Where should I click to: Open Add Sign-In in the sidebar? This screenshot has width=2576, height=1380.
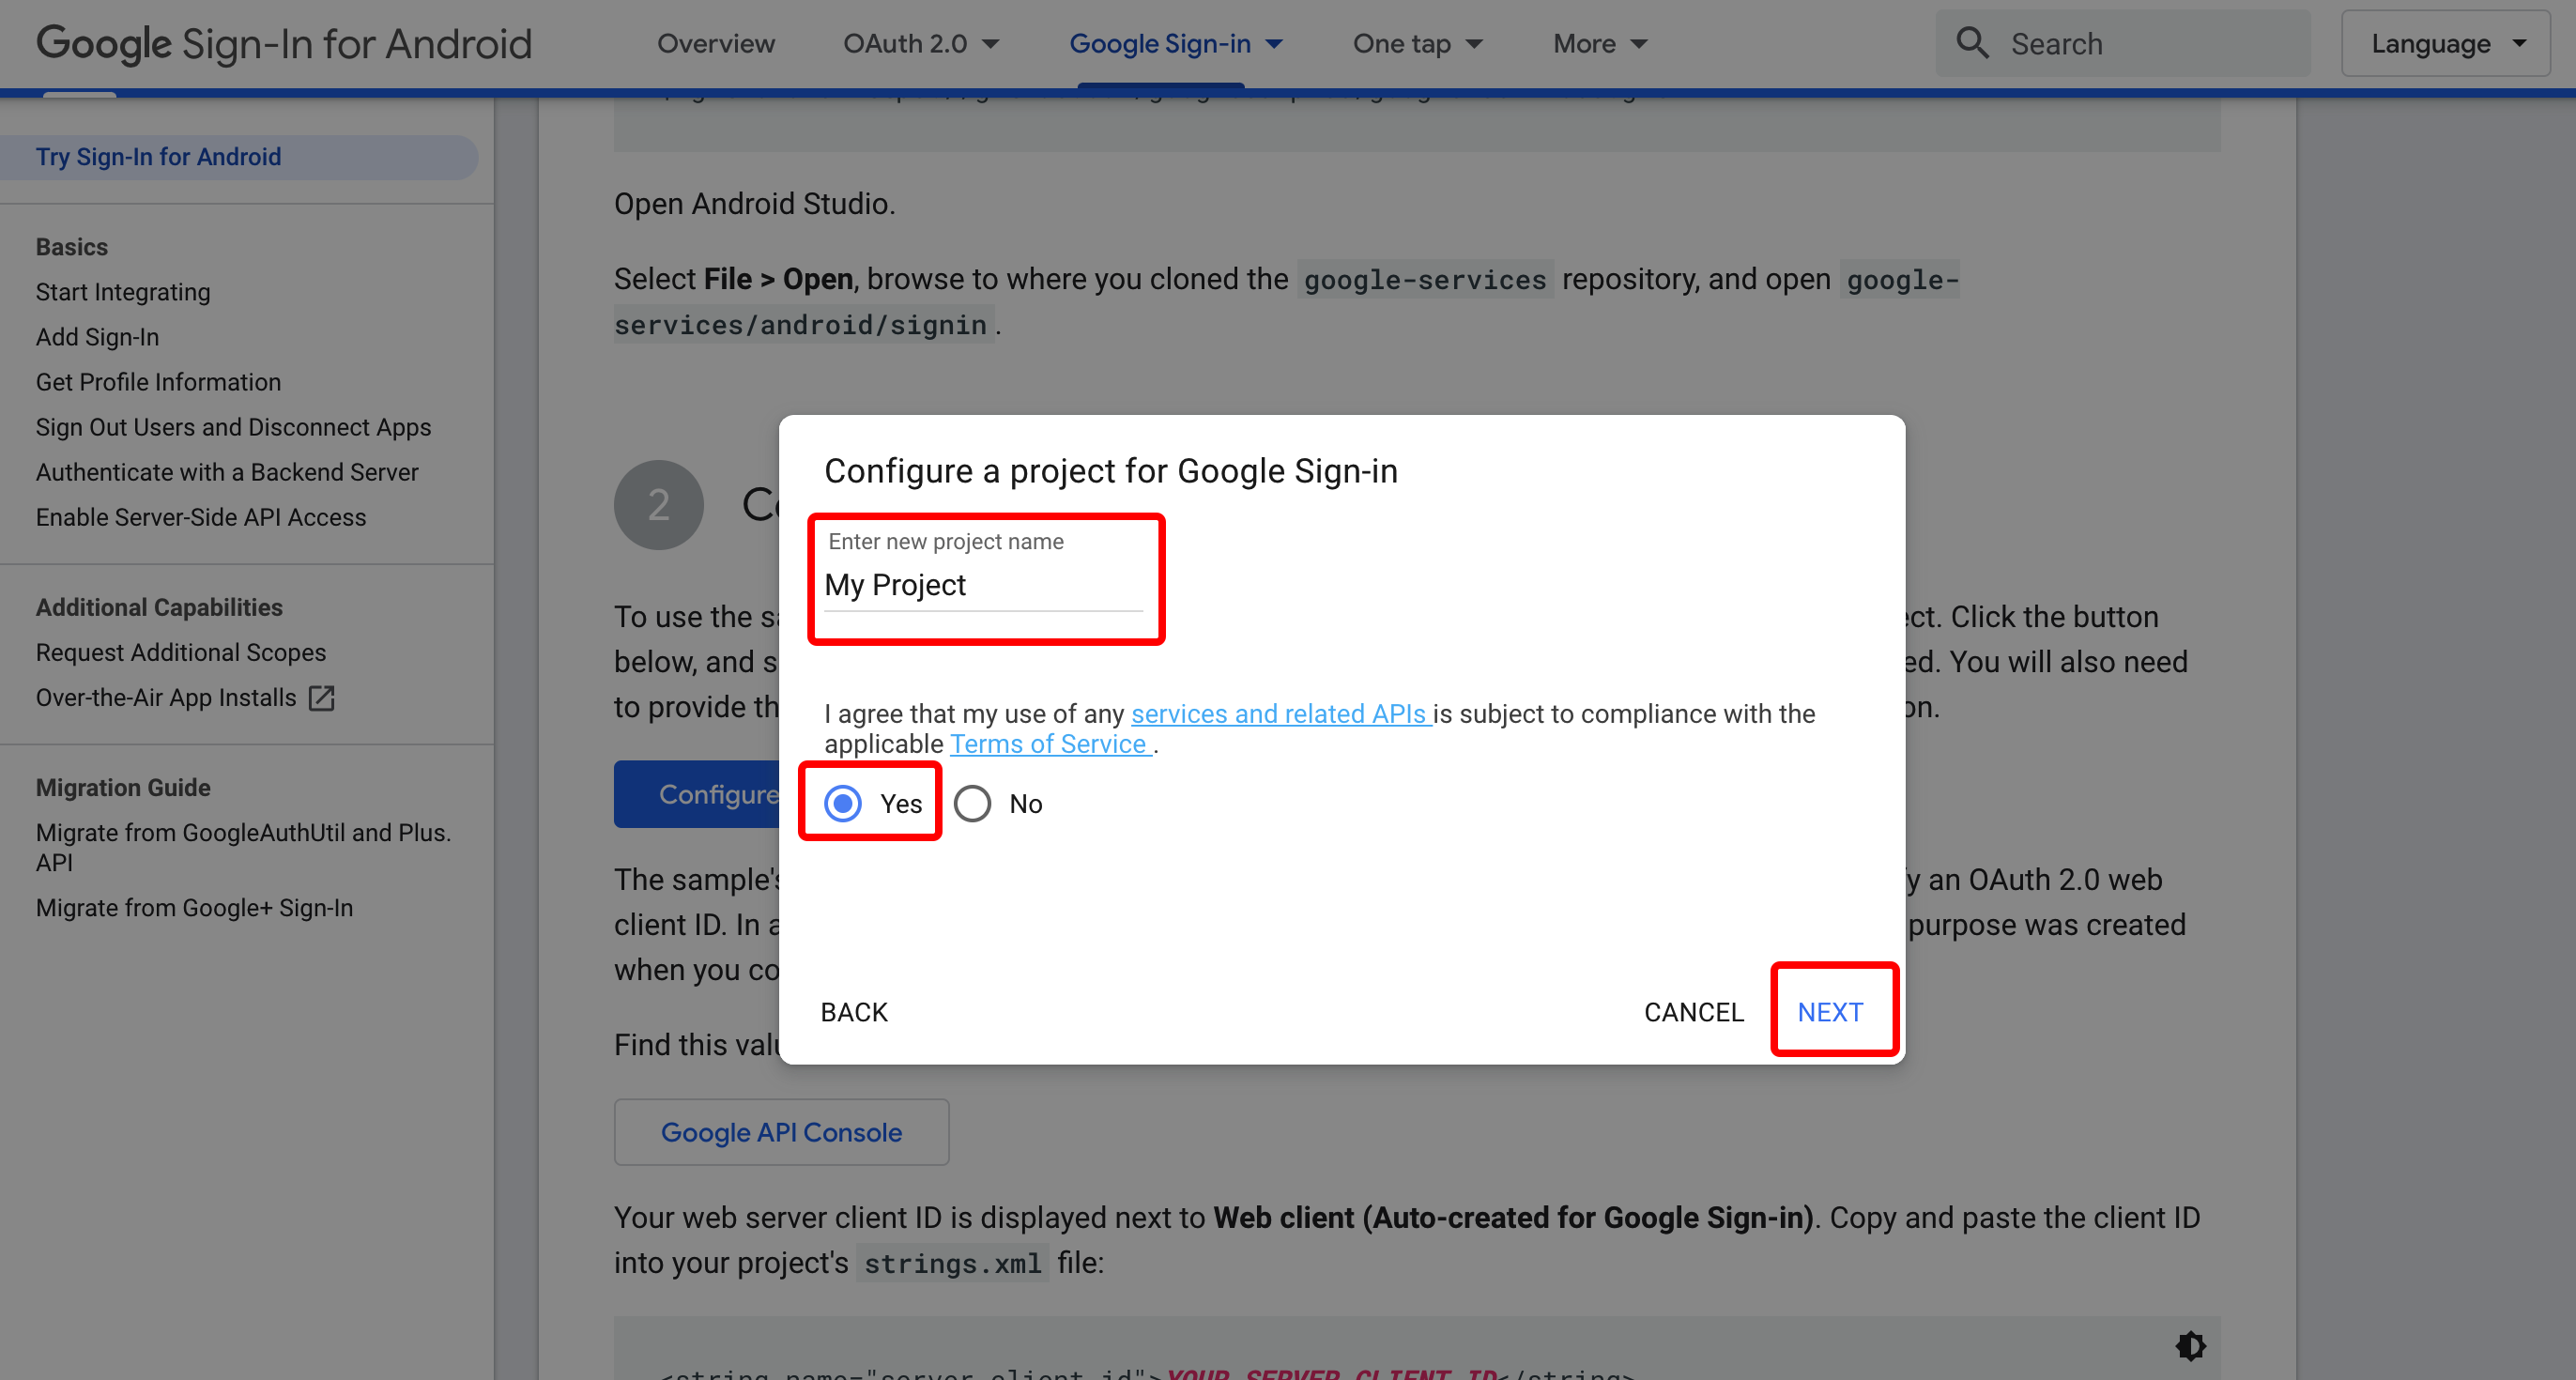[x=97, y=337]
